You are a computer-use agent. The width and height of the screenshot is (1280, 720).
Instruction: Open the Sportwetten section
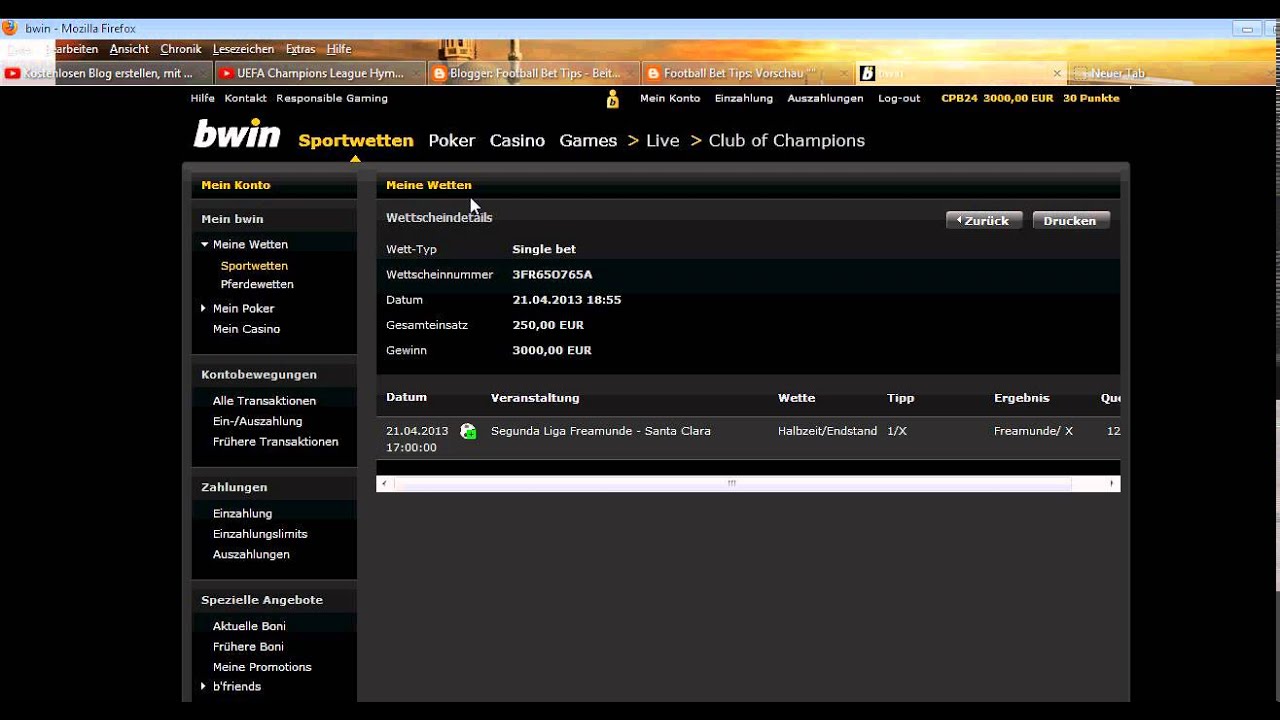pyautogui.click(x=356, y=141)
